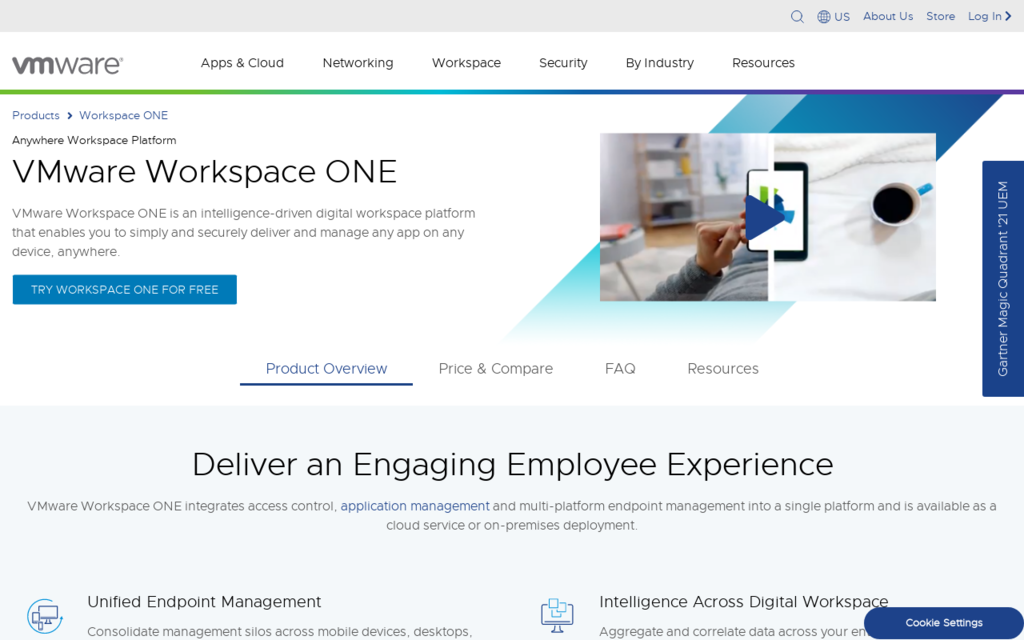
Task: Click the search magnifier icon
Action: [x=797, y=16]
